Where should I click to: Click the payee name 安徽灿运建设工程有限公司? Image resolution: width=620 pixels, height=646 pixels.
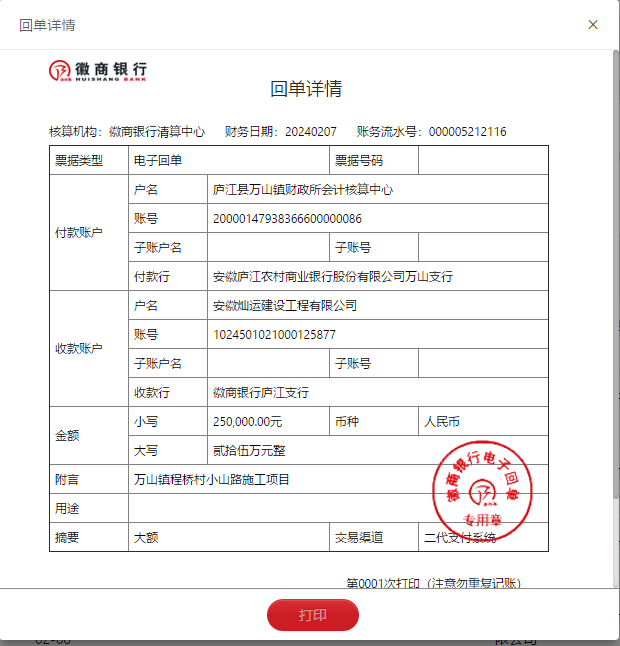point(285,305)
